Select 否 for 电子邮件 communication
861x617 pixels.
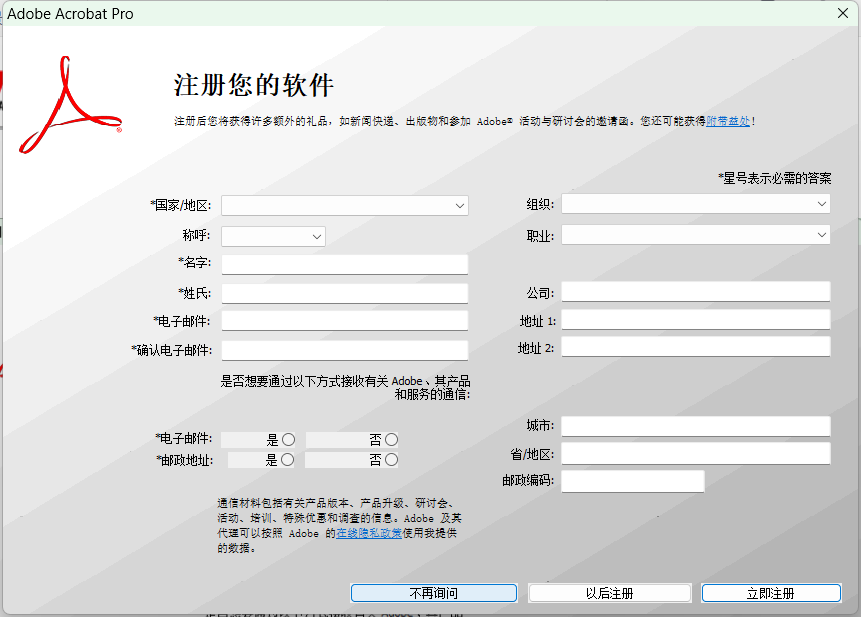(391, 440)
